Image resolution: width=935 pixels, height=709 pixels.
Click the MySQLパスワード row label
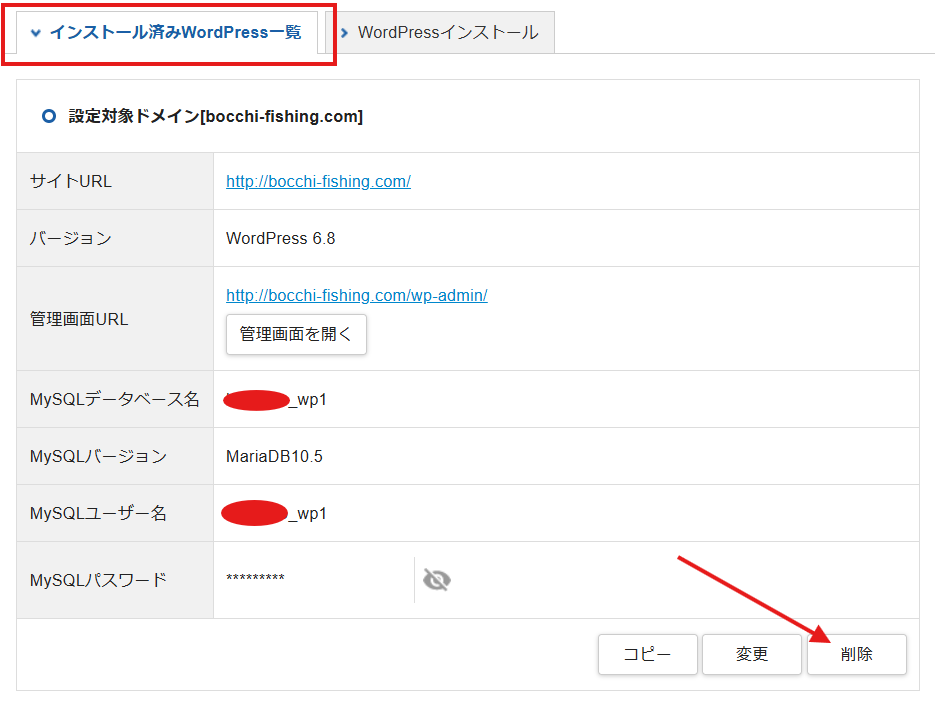[x=98, y=580]
